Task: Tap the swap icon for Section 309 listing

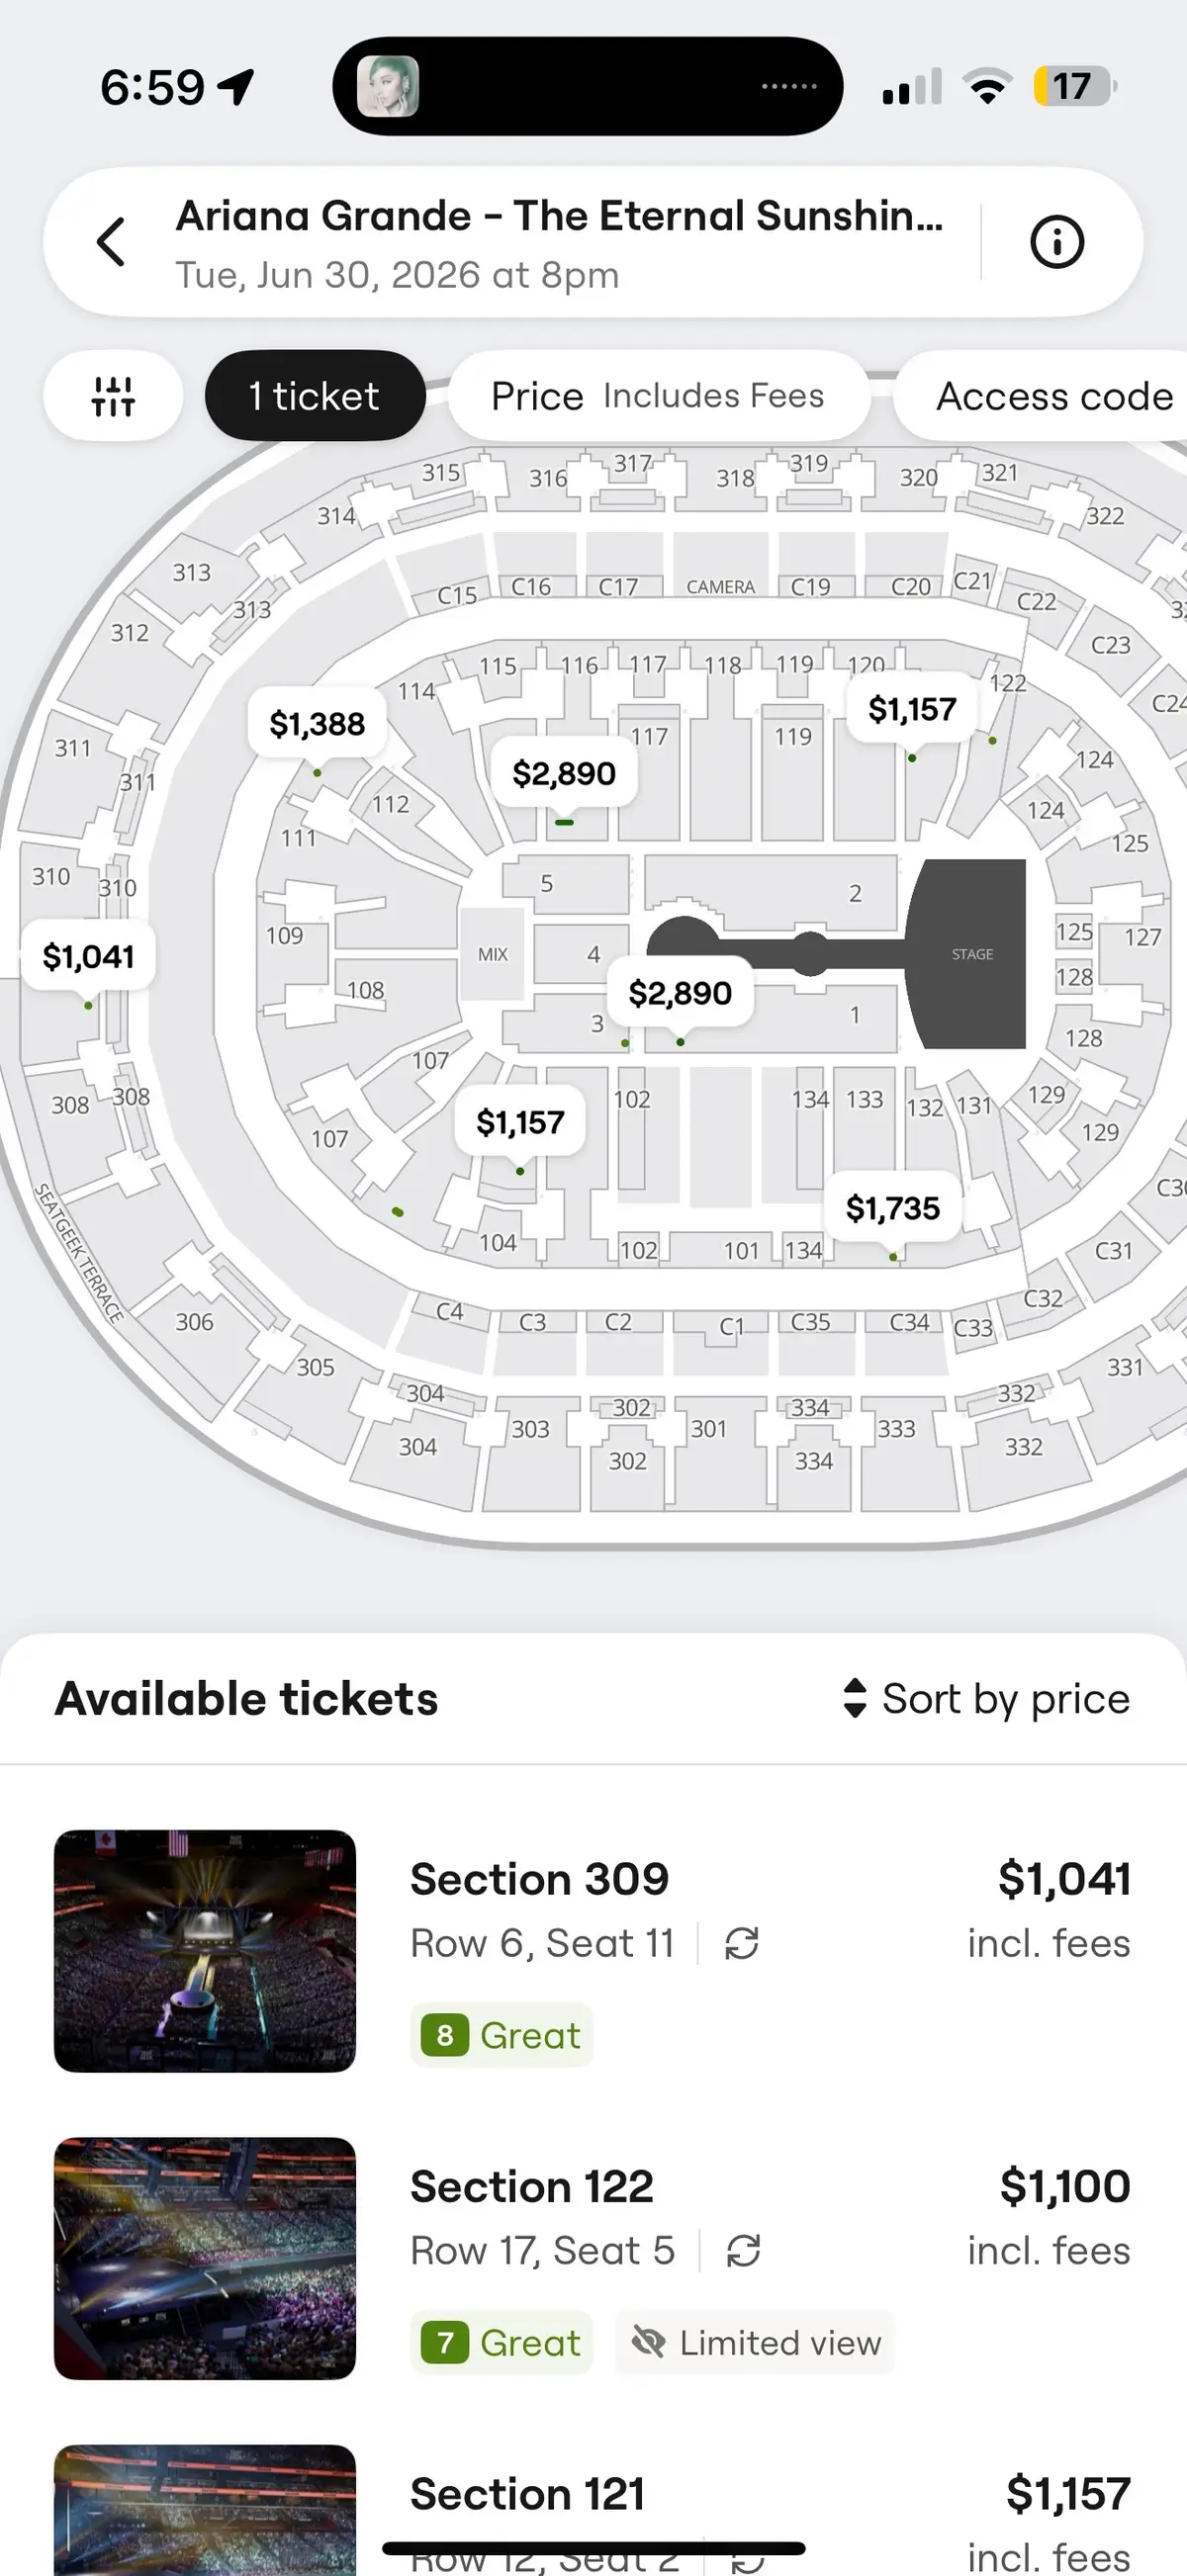Action: [x=740, y=1942]
